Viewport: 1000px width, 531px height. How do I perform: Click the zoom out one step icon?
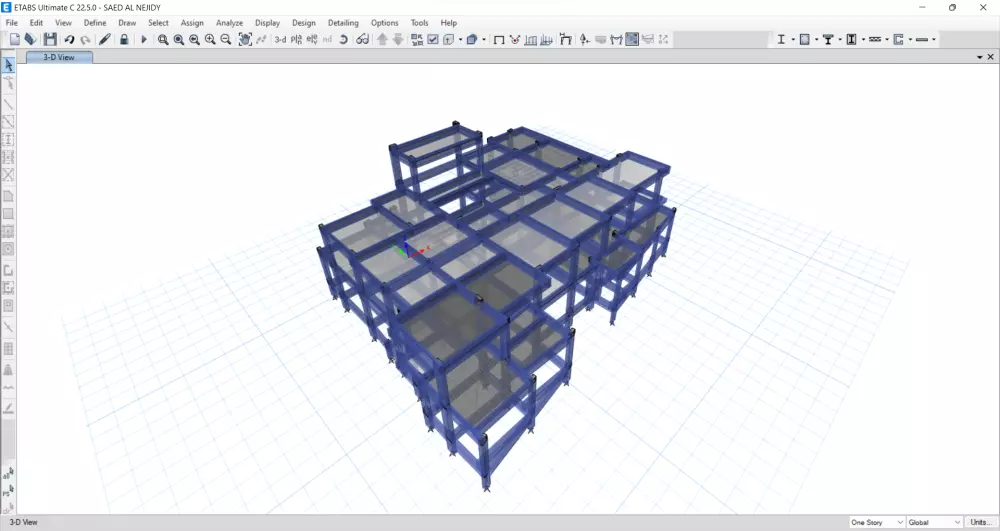pos(226,40)
